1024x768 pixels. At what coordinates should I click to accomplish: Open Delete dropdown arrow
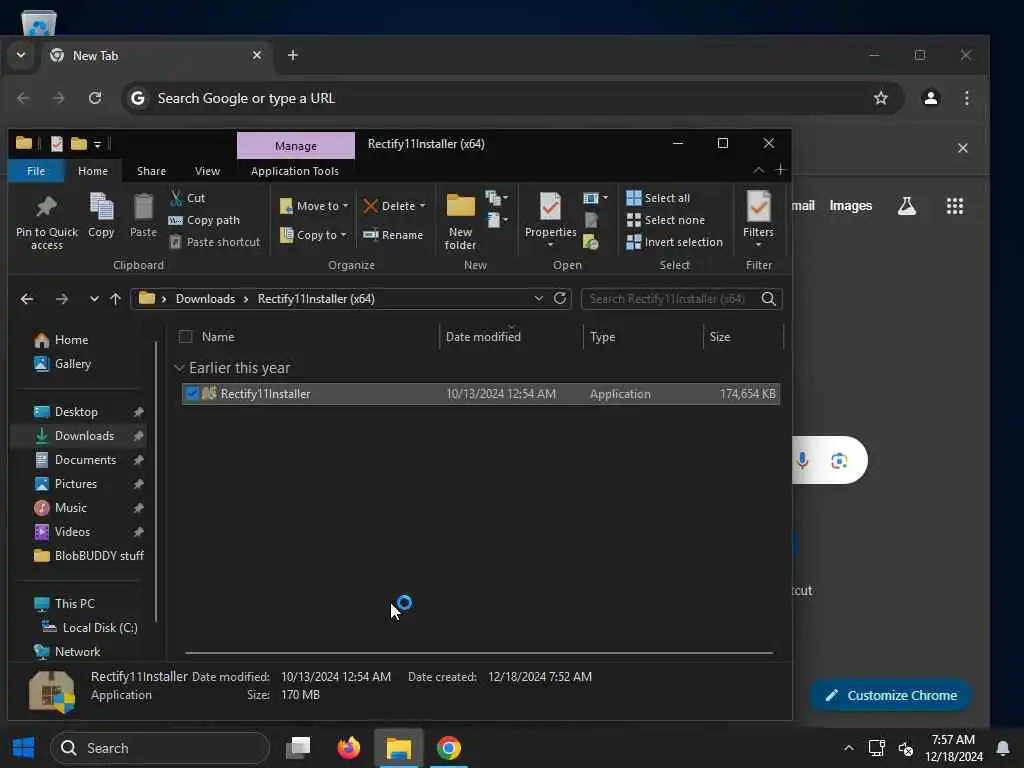(423, 206)
